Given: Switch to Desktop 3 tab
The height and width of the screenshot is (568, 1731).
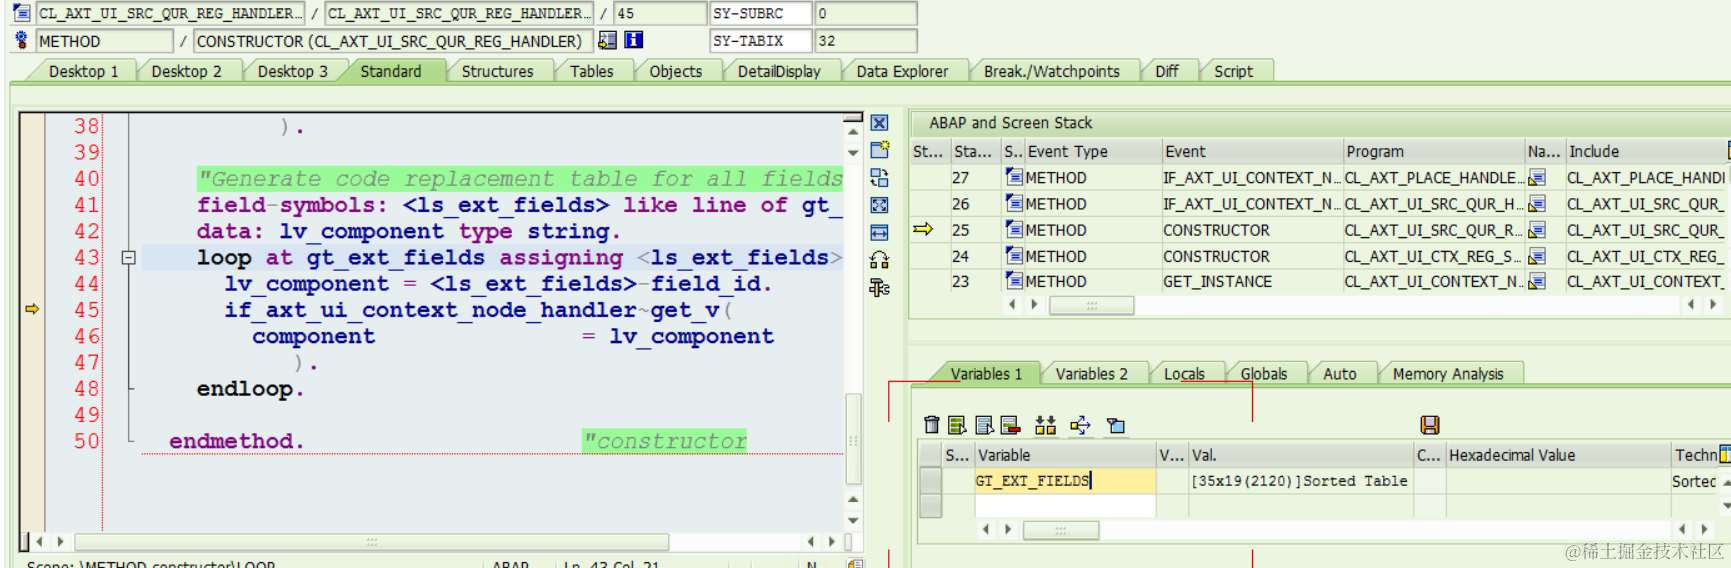Looking at the screenshot, I should [x=292, y=71].
